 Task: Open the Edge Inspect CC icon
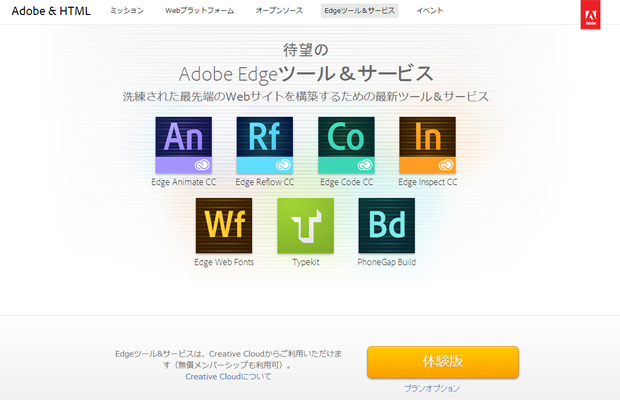point(427,145)
